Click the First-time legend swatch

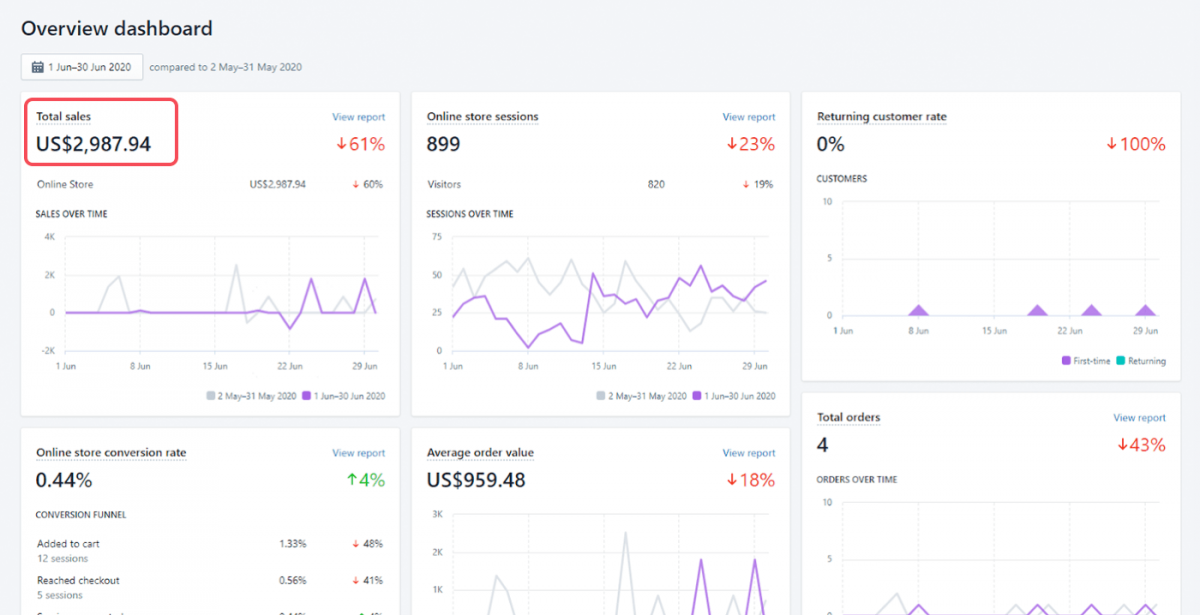click(x=1066, y=361)
